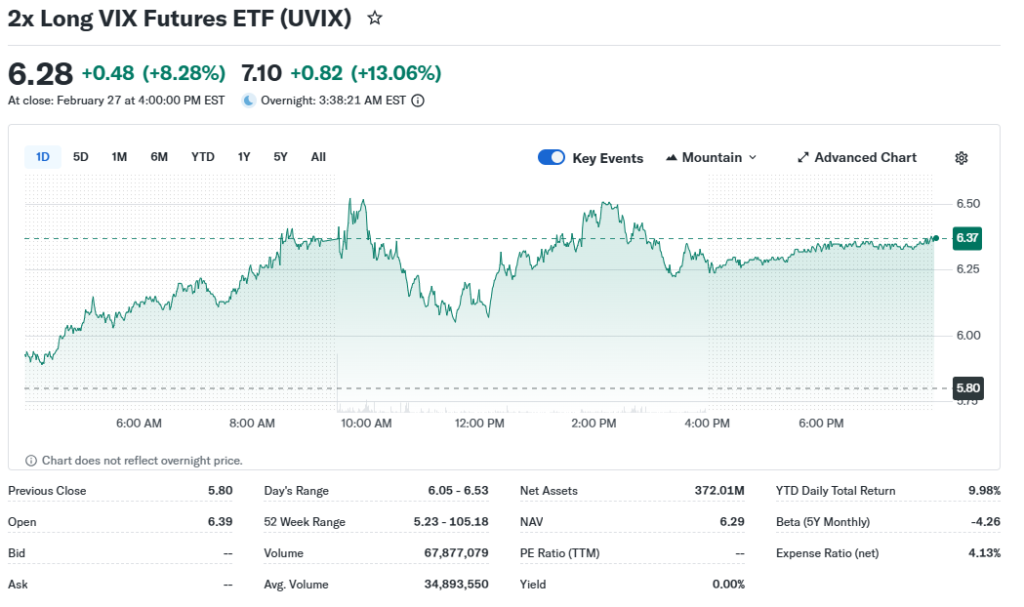Screen dimensions: 1024x607
Task: Toggle the Key Events switch
Action: (552, 157)
